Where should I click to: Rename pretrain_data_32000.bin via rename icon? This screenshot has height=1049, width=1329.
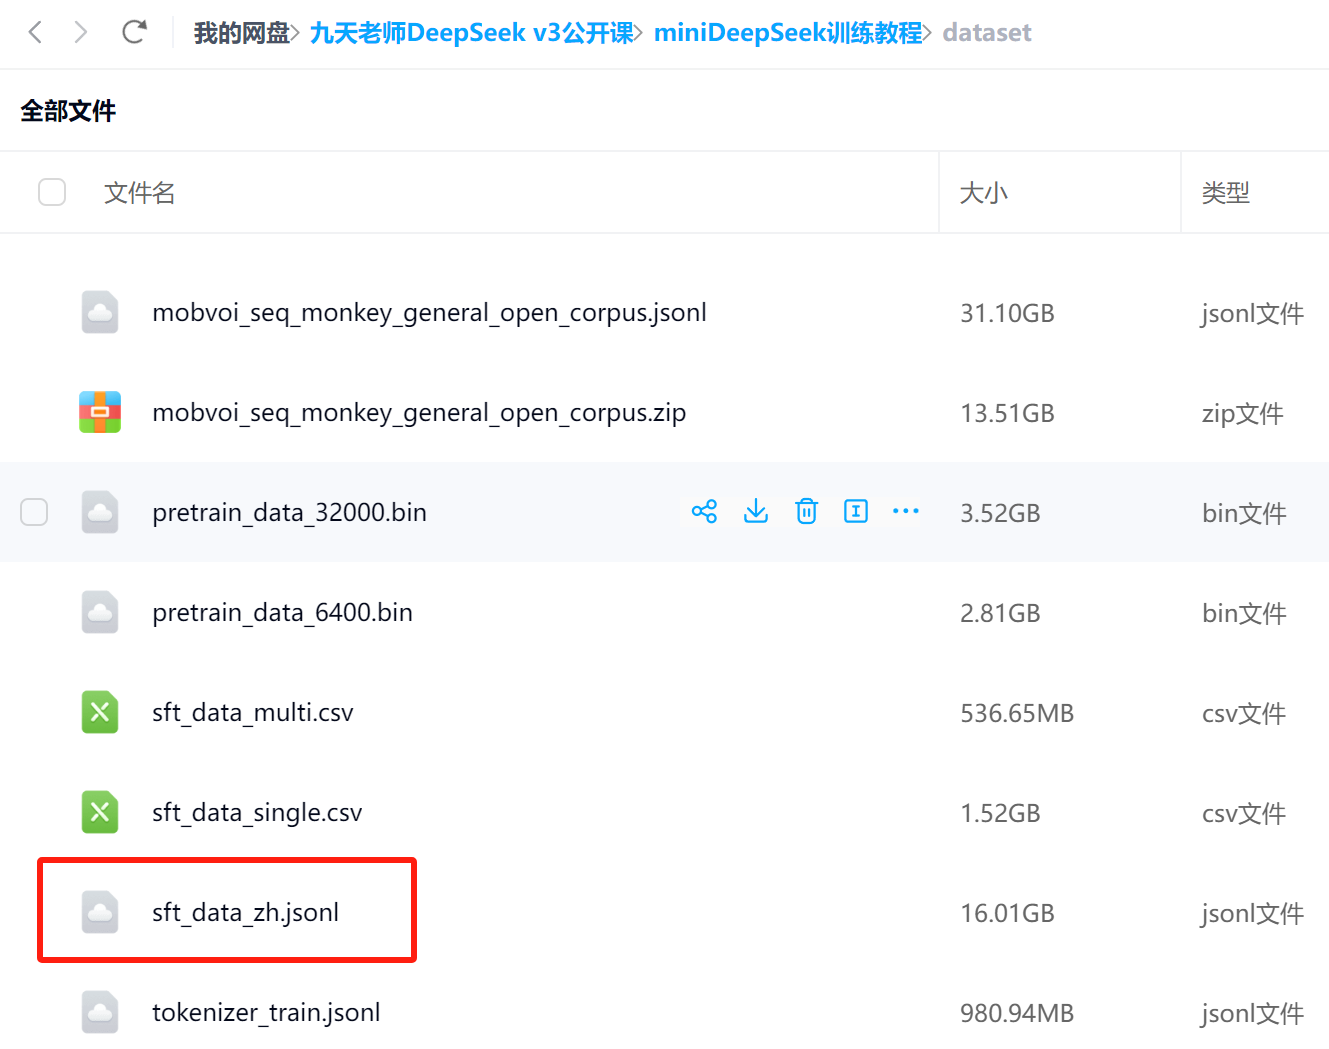coord(856,512)
